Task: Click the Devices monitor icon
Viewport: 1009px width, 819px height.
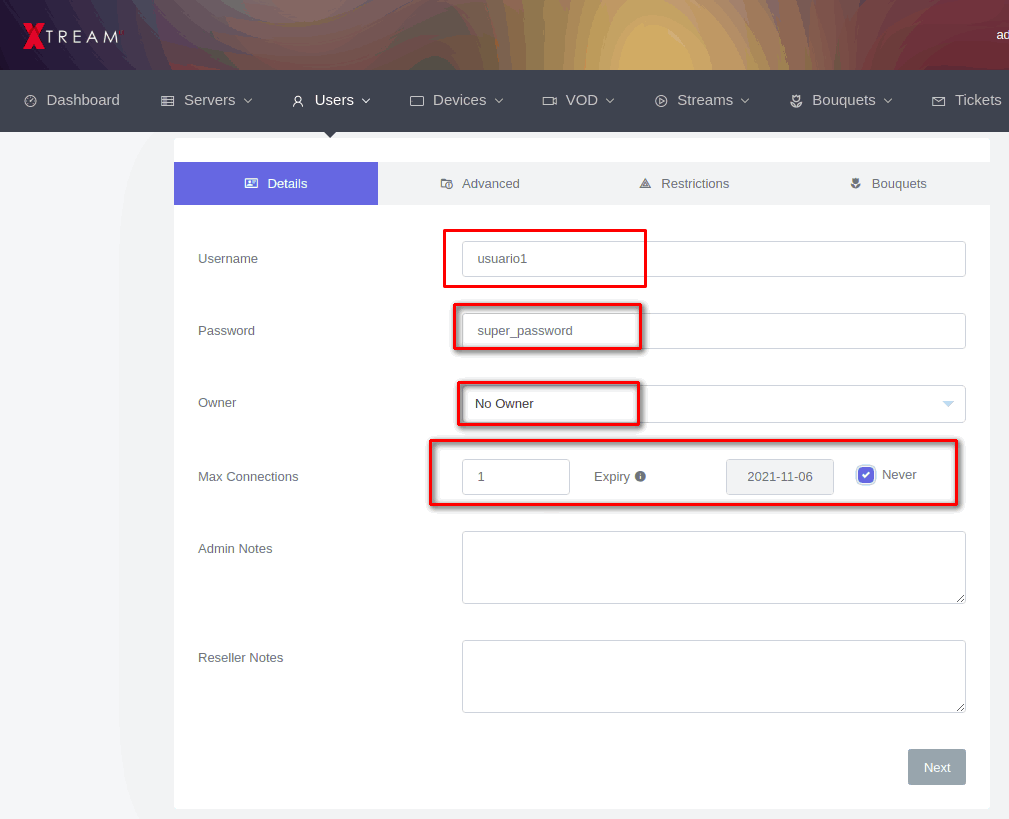Action: pos(417,101)
